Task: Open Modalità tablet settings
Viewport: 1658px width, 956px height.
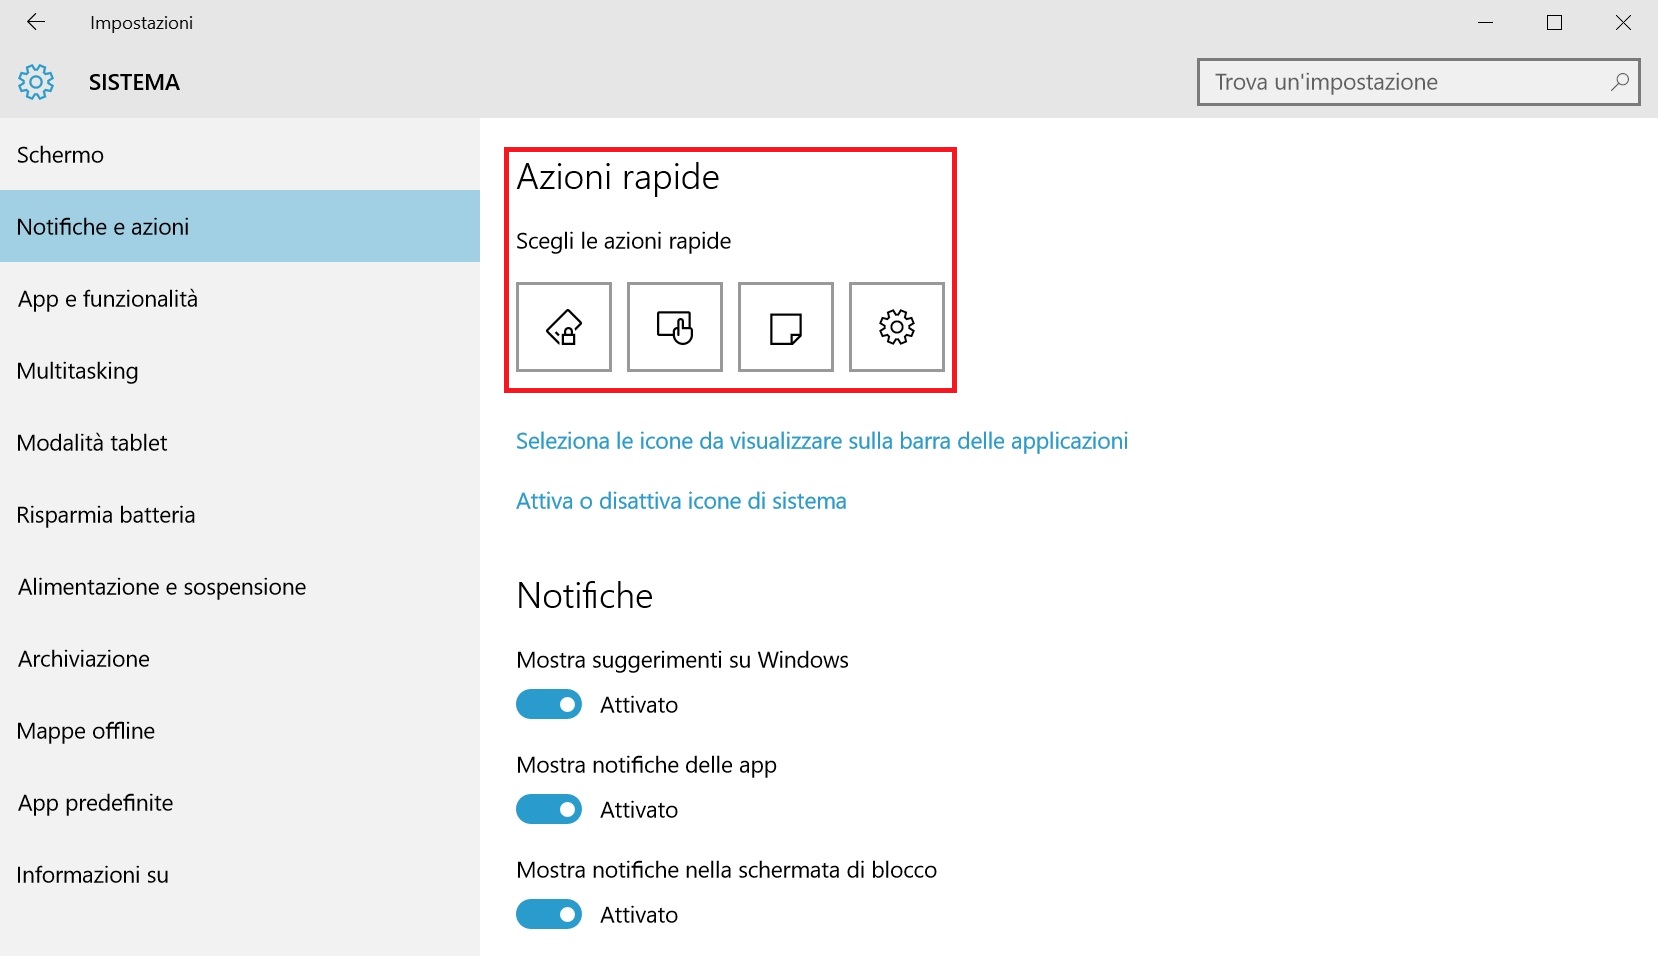Action: (240, 443)
